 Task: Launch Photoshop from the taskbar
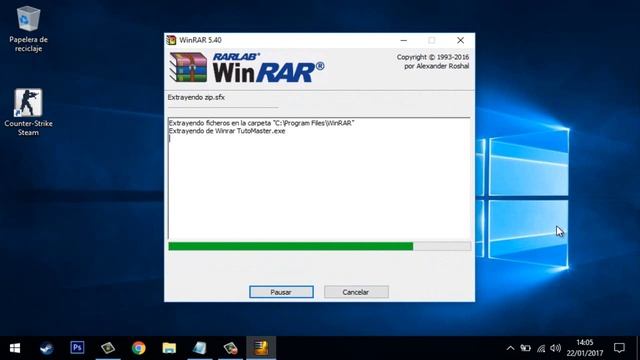click(77, 348)
